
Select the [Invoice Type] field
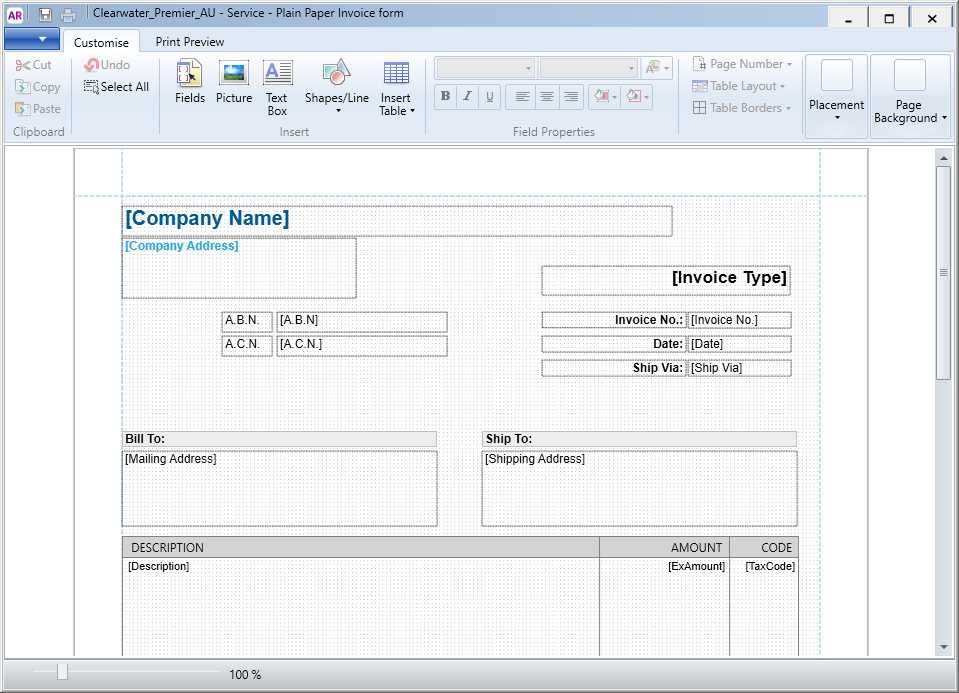[x=666, y=281]
